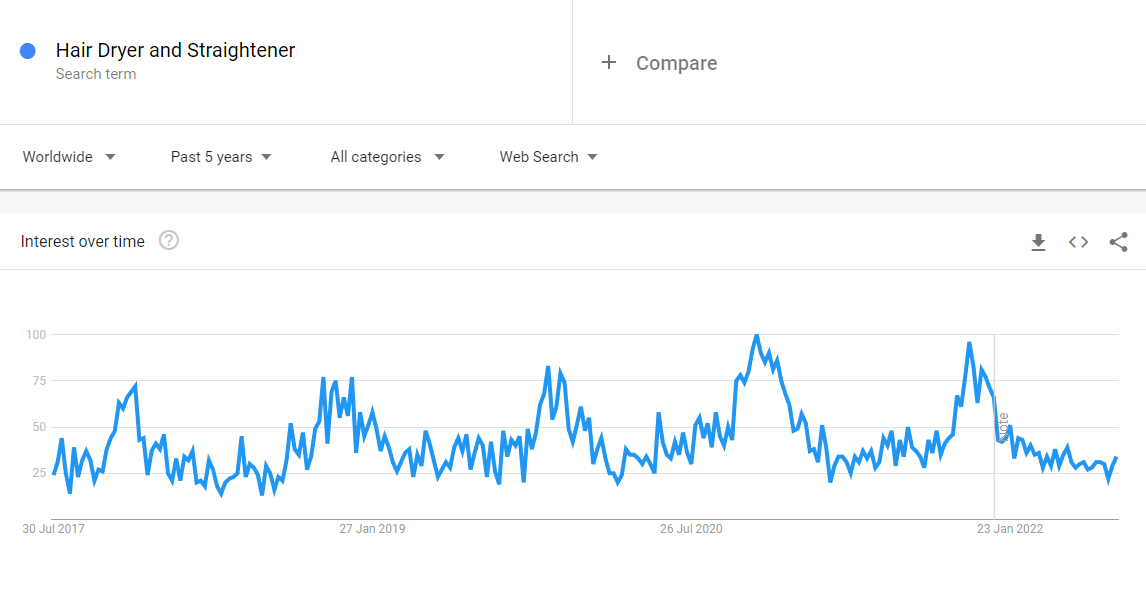This screenshot has height=597, width=1146.
Task: Click the 27 Jan 2019 axis label
Action: pos(372,529)
